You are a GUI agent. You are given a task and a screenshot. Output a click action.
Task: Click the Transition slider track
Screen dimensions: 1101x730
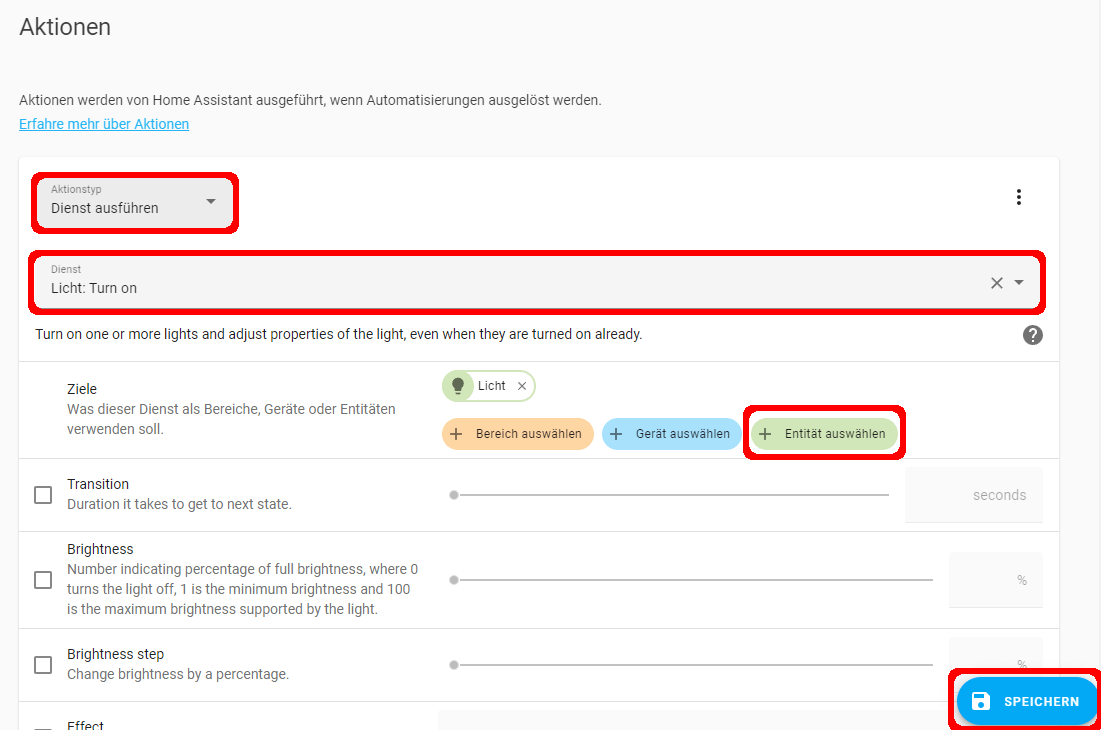click(x=670, y=495)
